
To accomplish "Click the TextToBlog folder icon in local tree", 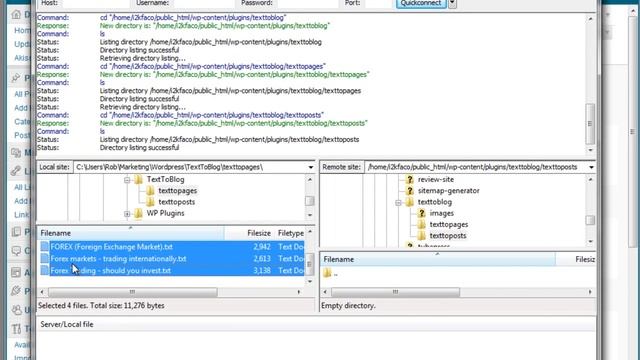I will click(138, 179).
